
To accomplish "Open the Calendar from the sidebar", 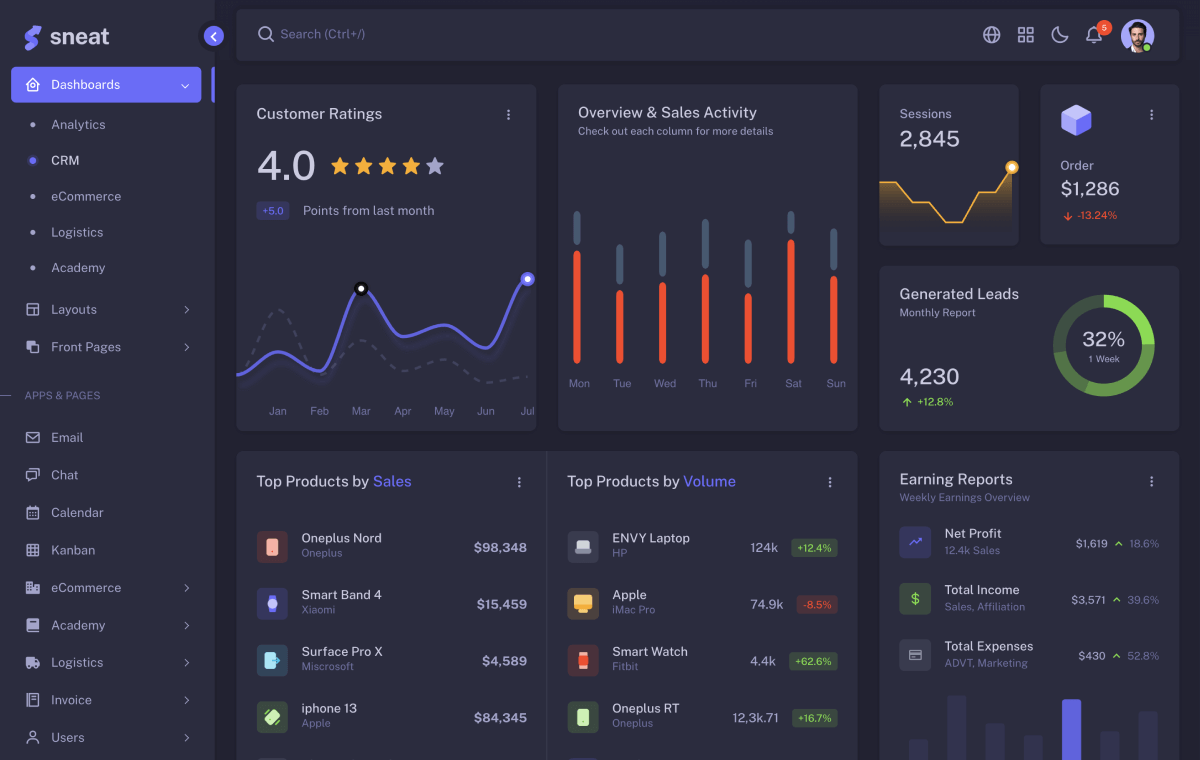I will 33,512.
